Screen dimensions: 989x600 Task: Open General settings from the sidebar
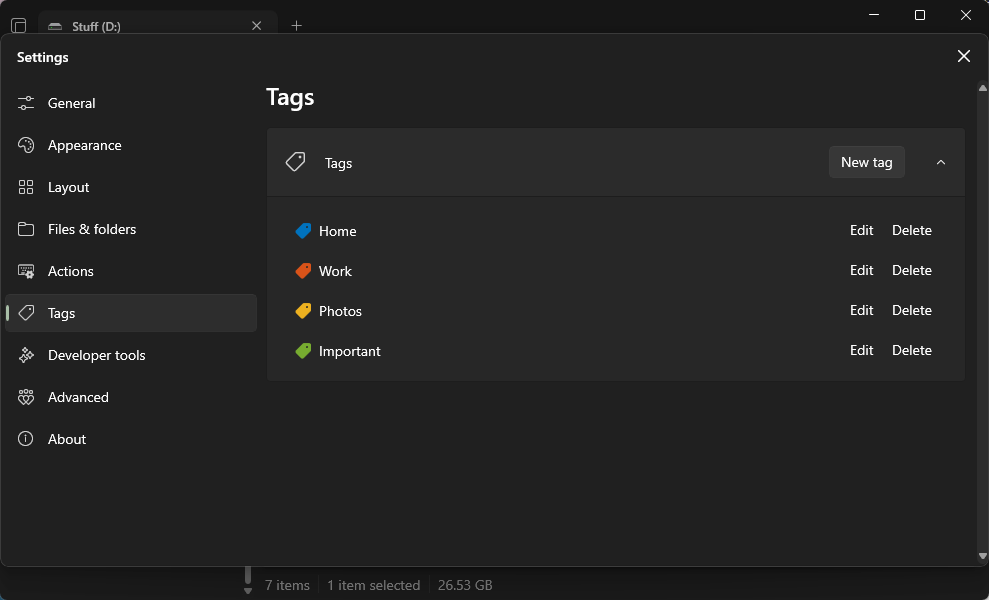click(72, 103)
